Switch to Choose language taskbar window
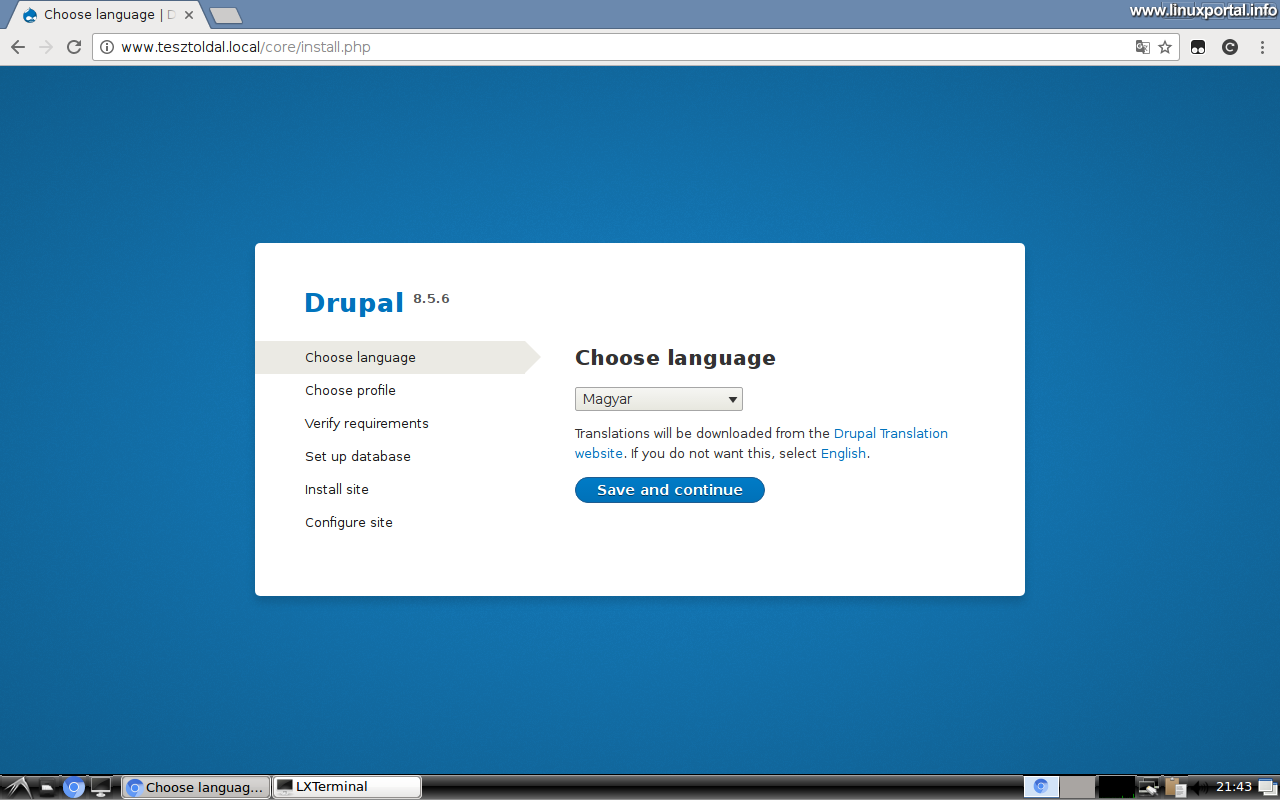This screenshot has height=800, width=1280. (x=196, y=787)
